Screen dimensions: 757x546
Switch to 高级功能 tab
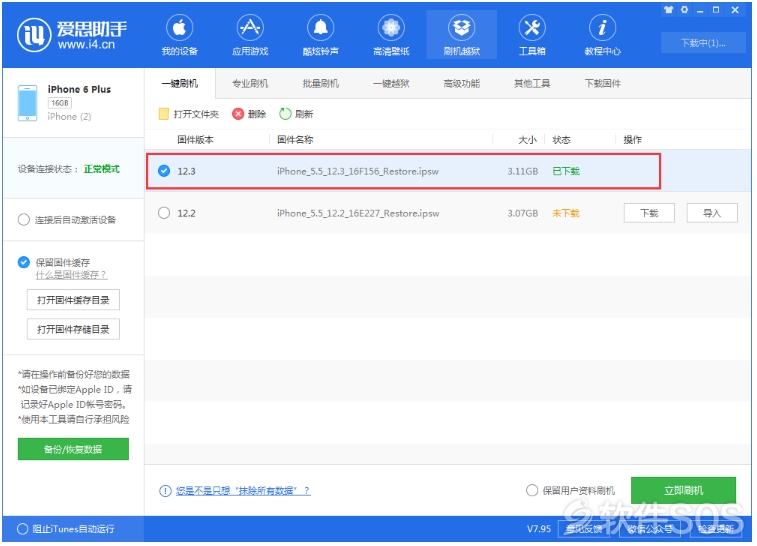462,84
